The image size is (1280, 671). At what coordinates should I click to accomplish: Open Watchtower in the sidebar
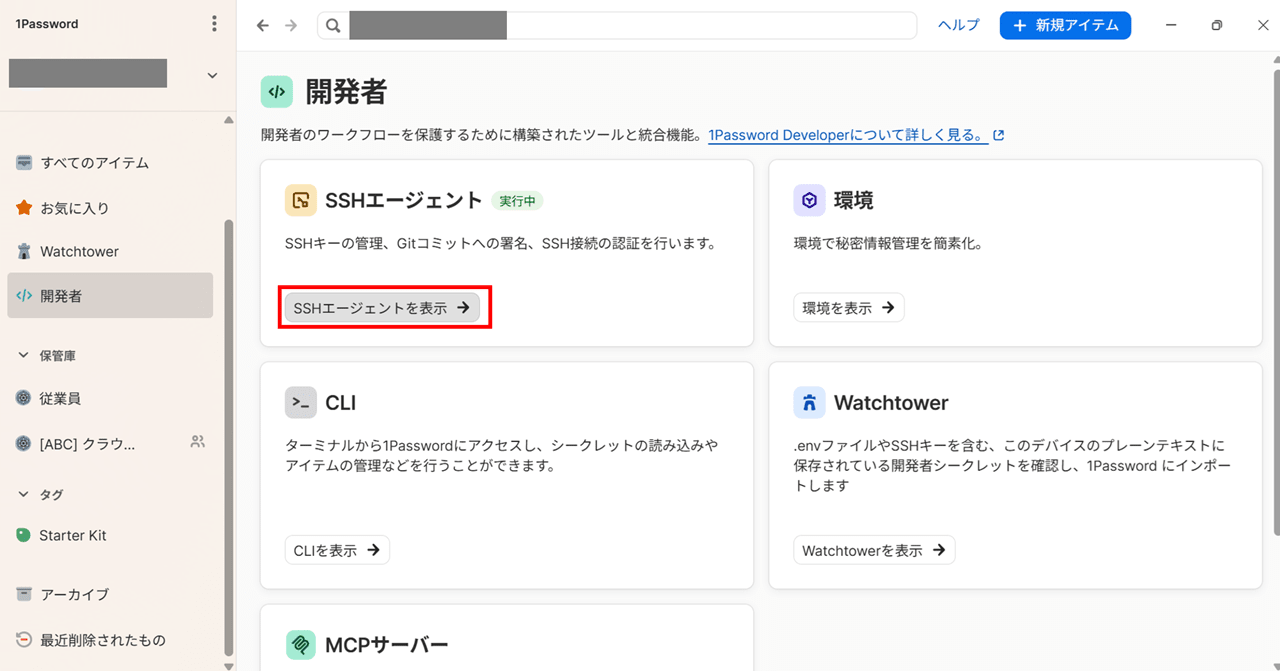pyautogui.click(x=110, y=251)
